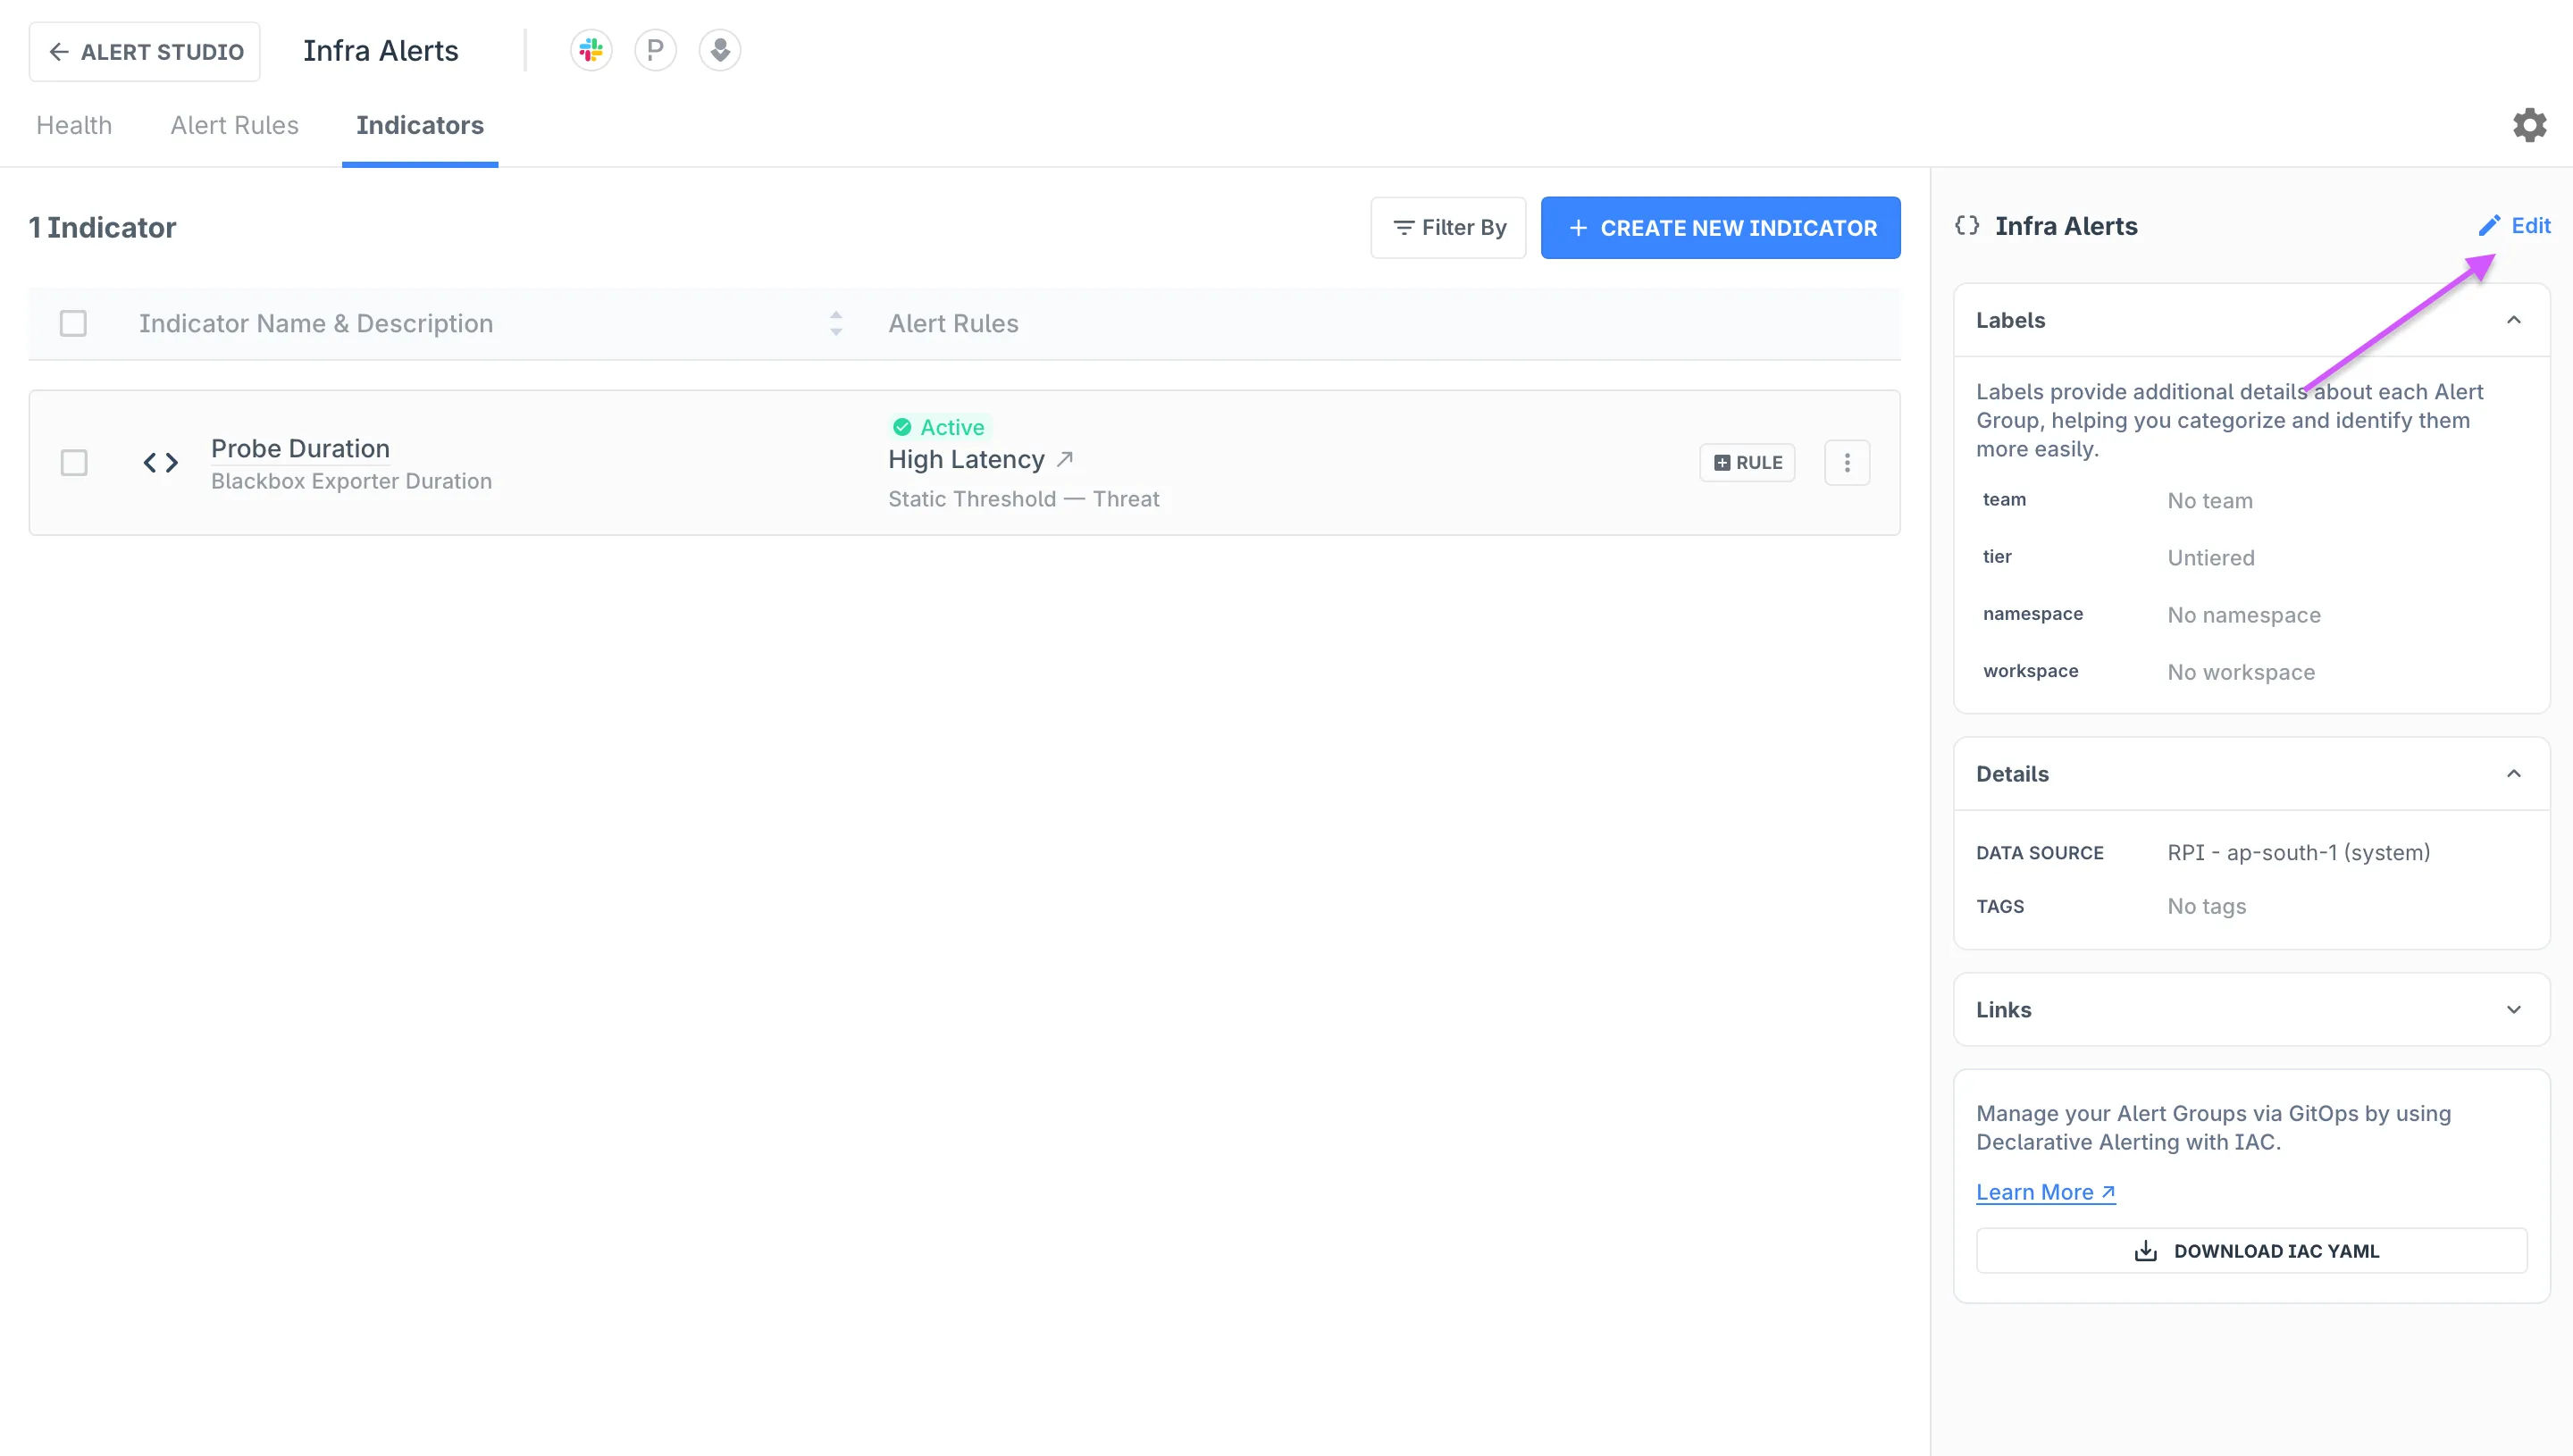Click the Alert Studio back arrow icon

(60, 49)
